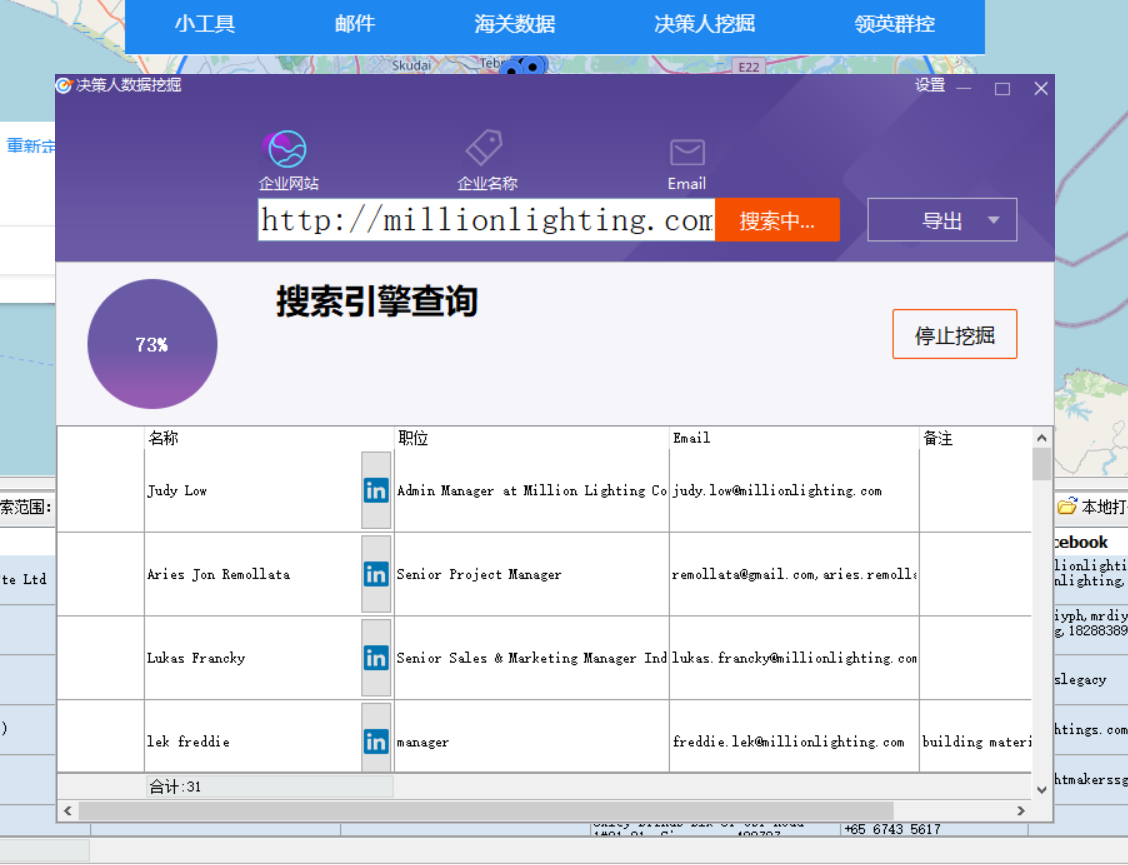Click the Email column header
Screen dimensions: 1128x865
click(794, 438)
